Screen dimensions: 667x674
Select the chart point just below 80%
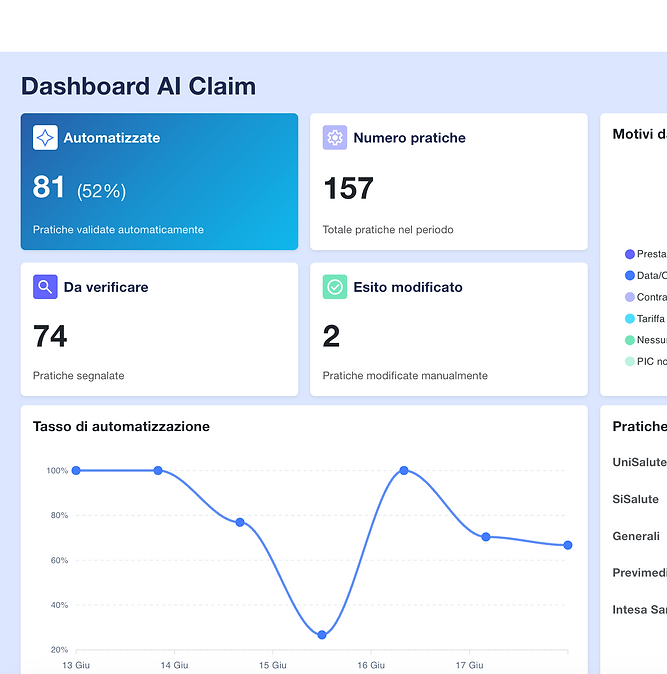coord(240,522)
